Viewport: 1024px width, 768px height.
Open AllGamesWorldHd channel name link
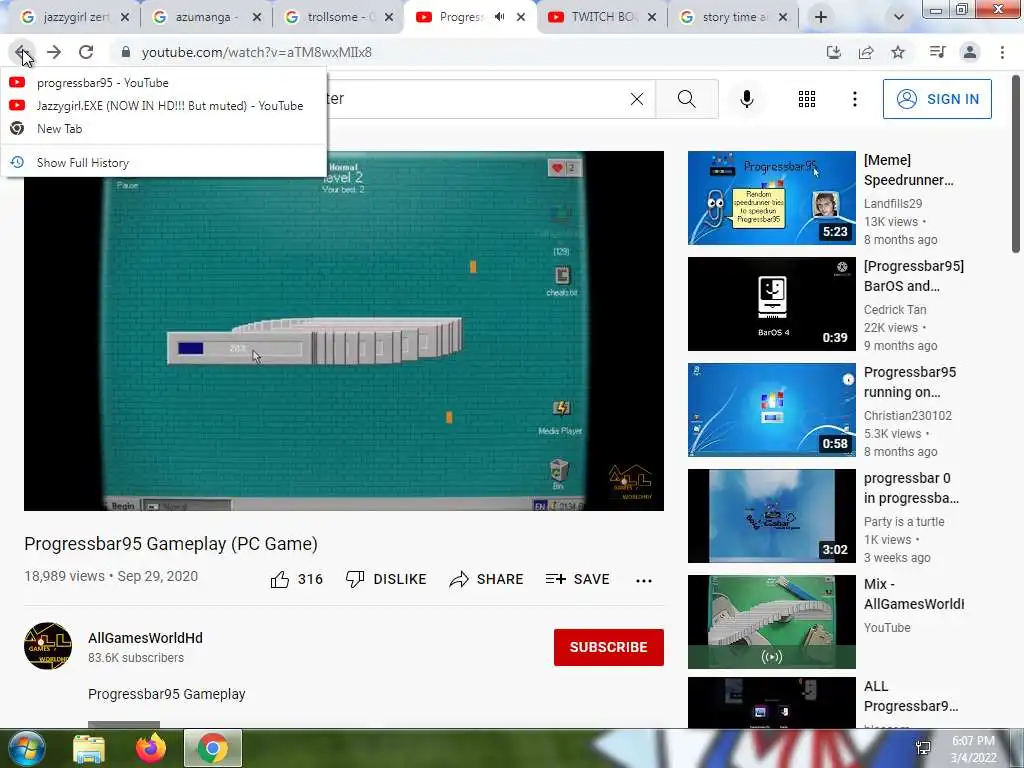coord(146,638)
